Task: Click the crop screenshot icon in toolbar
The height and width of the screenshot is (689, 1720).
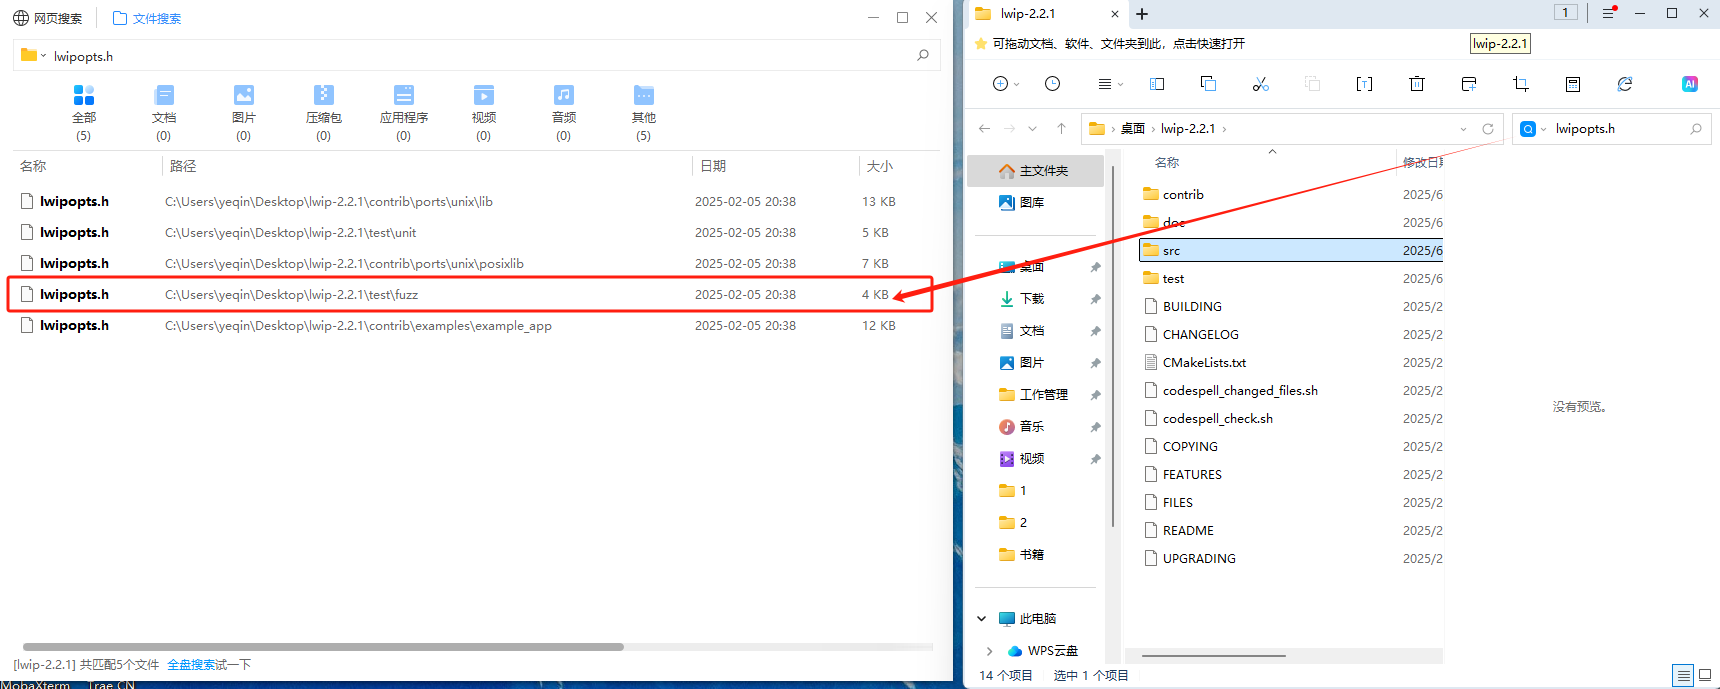Action: point(1521,84)
